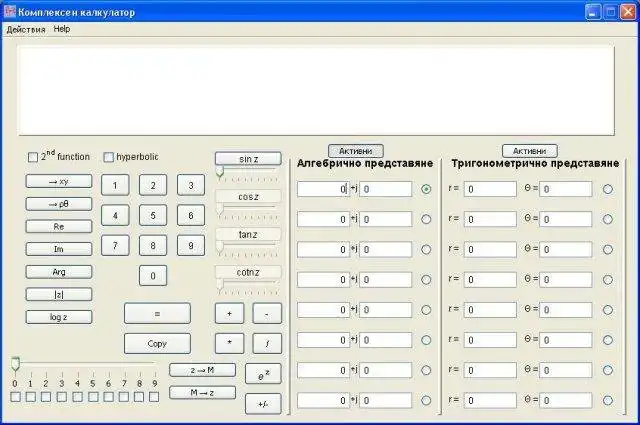Click the minus operator button
Screen dimensions: 640x425
coord(267,314)
